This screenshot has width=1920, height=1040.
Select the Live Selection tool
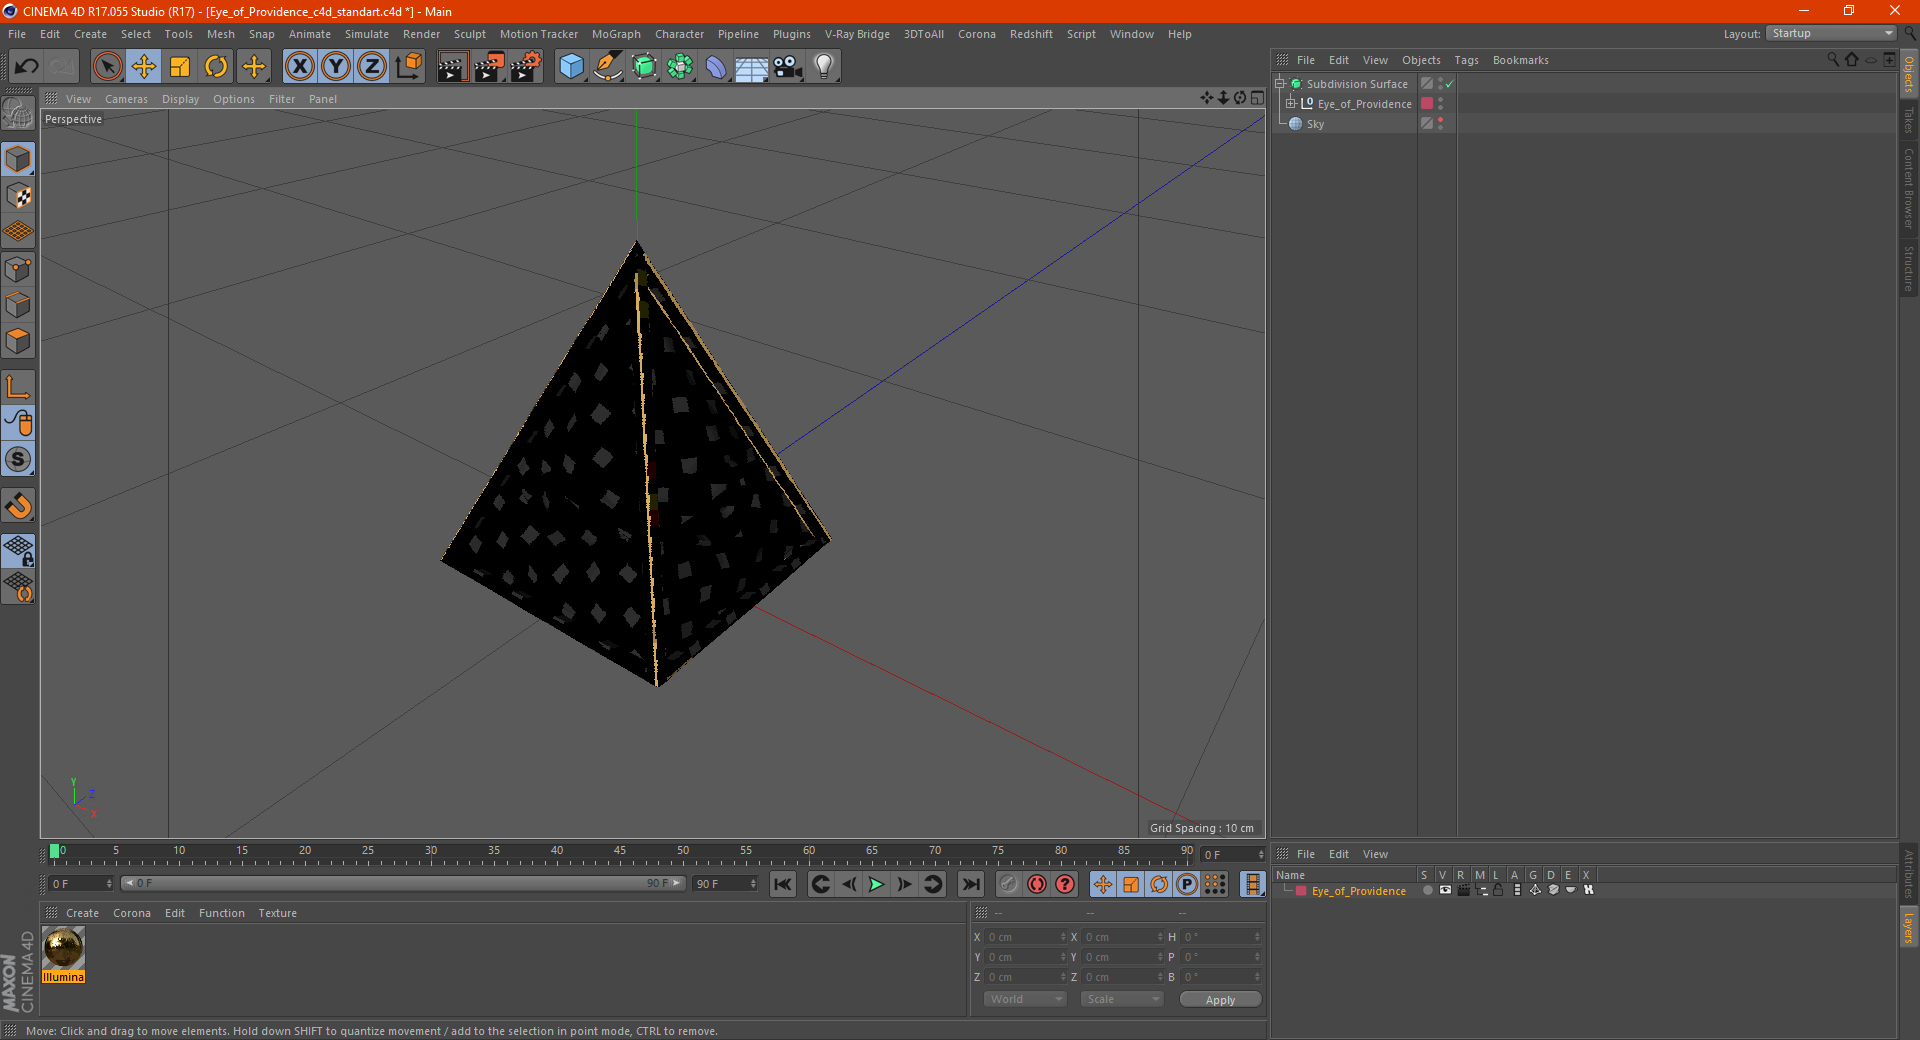[x=107, y=67]
